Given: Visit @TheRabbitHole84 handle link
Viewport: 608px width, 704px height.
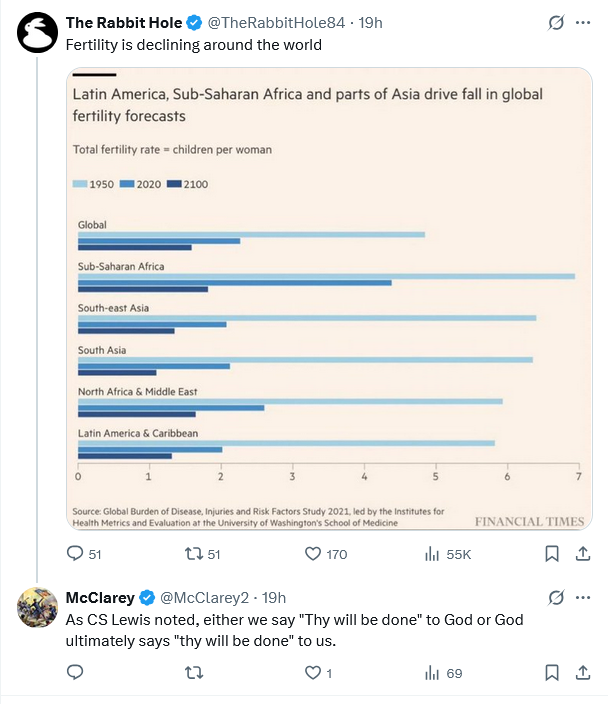Looking at the screenshot, I should [x=276, y=22].
